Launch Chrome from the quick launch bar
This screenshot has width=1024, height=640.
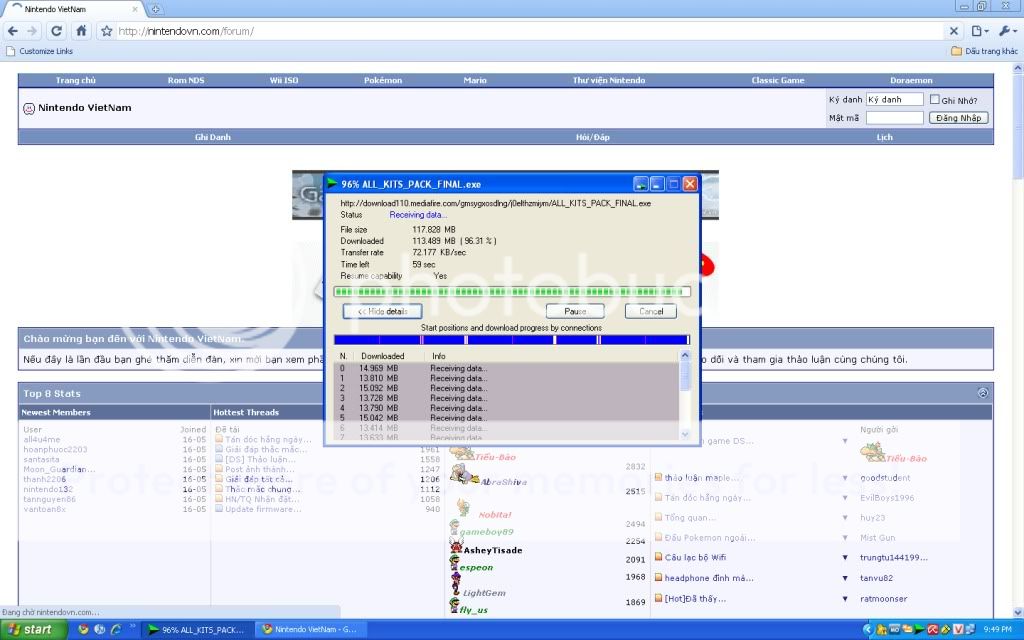point(83,630)
